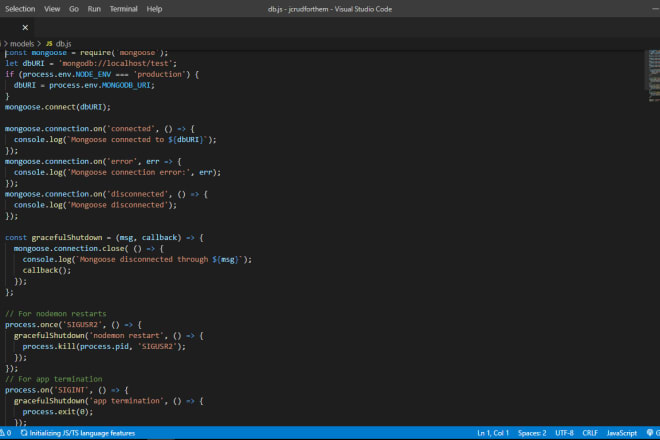
Task: Click the '// For app termination' comment
Action: (53, 379)
